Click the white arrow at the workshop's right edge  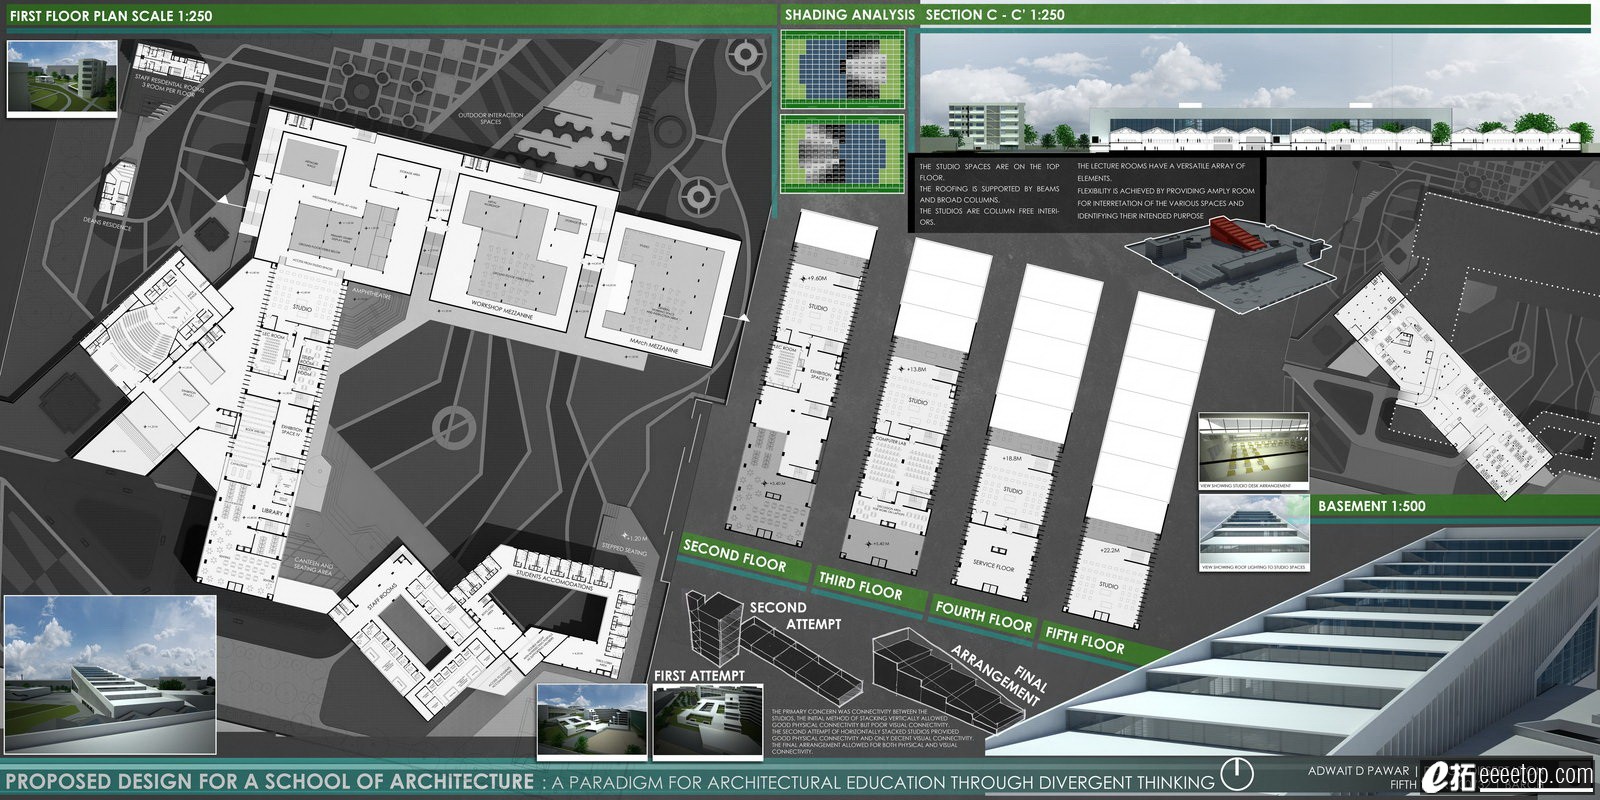point(742,317)
